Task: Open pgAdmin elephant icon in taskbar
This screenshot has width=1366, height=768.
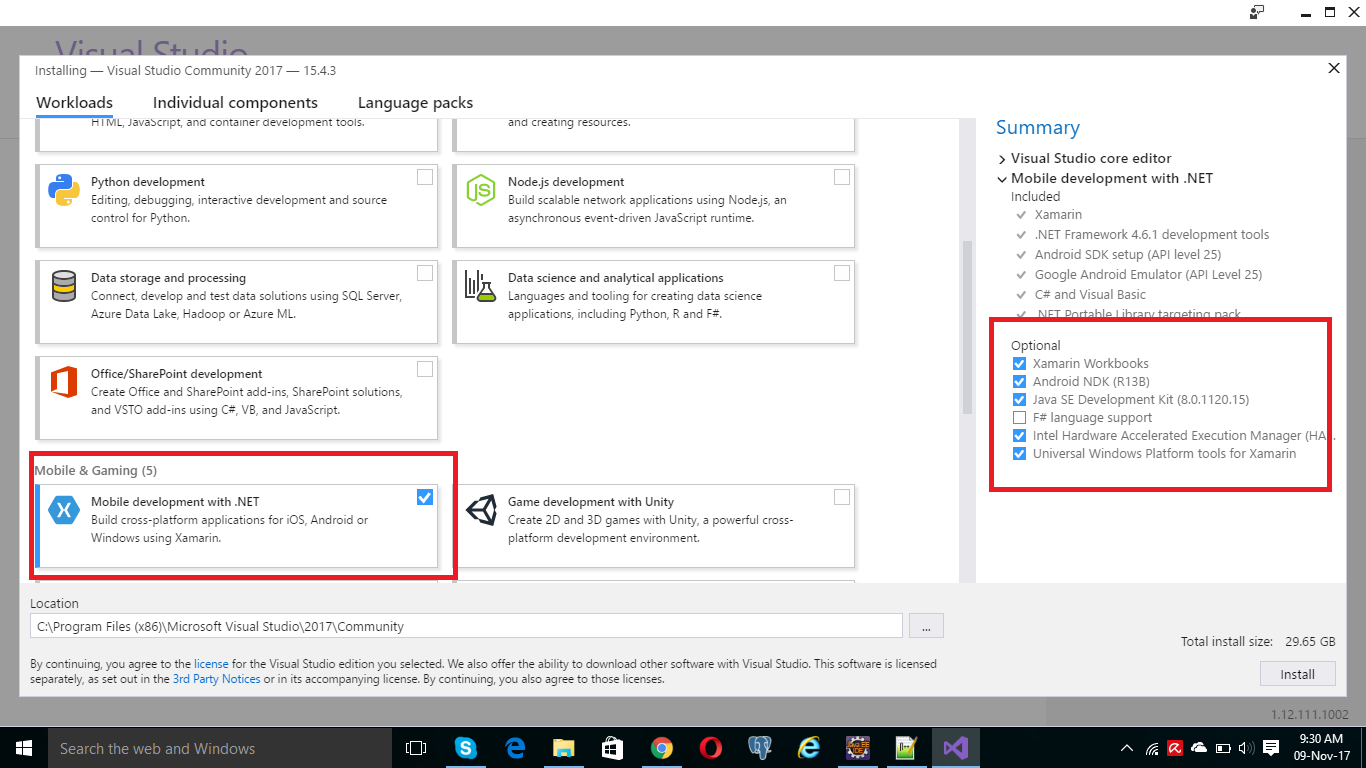Action: 759,748
